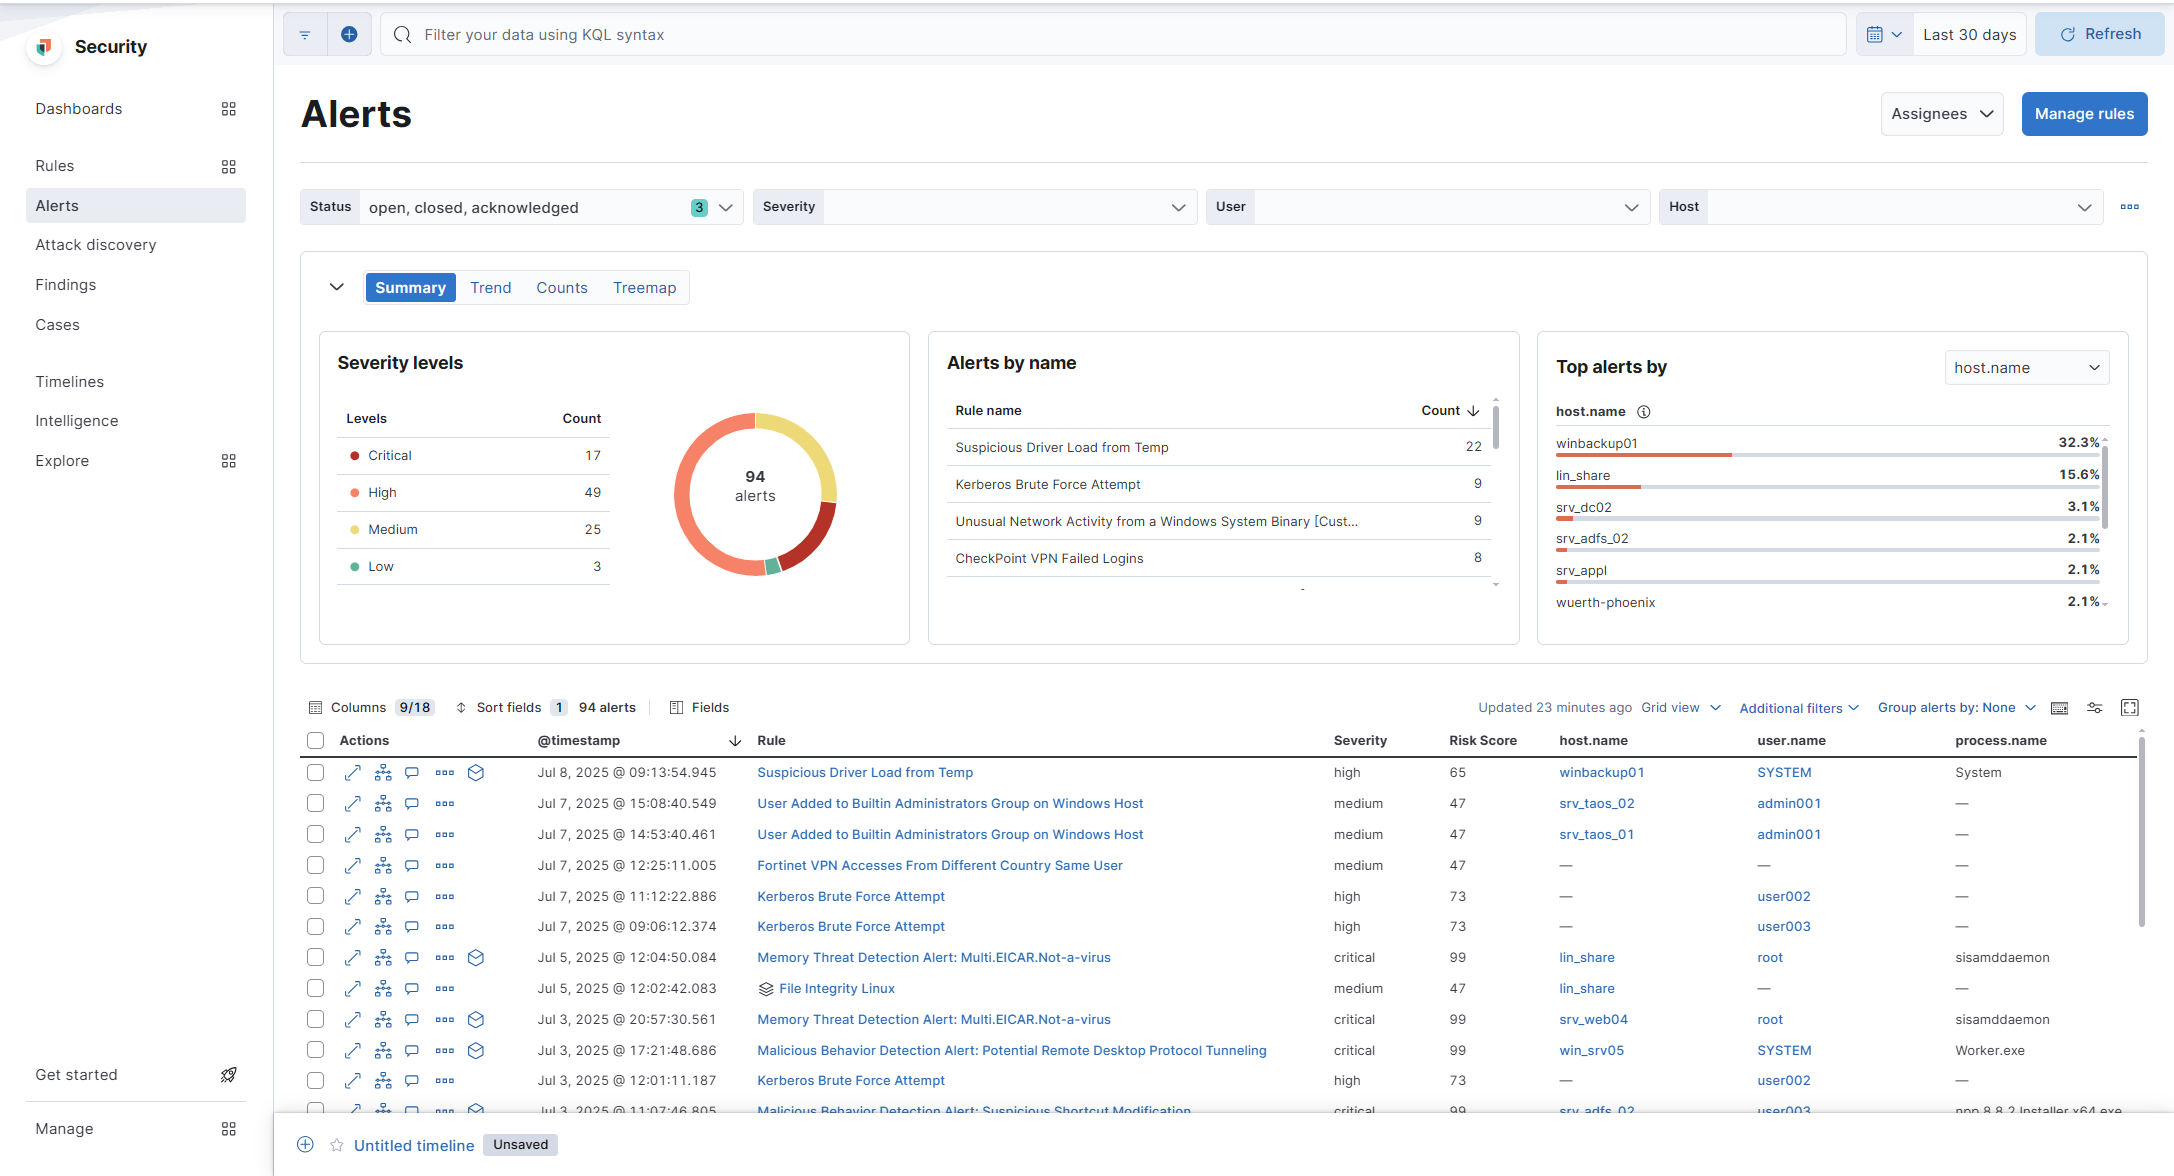Viewport: 2174px width, 1176px height.
Task: Click the Manage rules button
Action: [x=2084, y=114]
